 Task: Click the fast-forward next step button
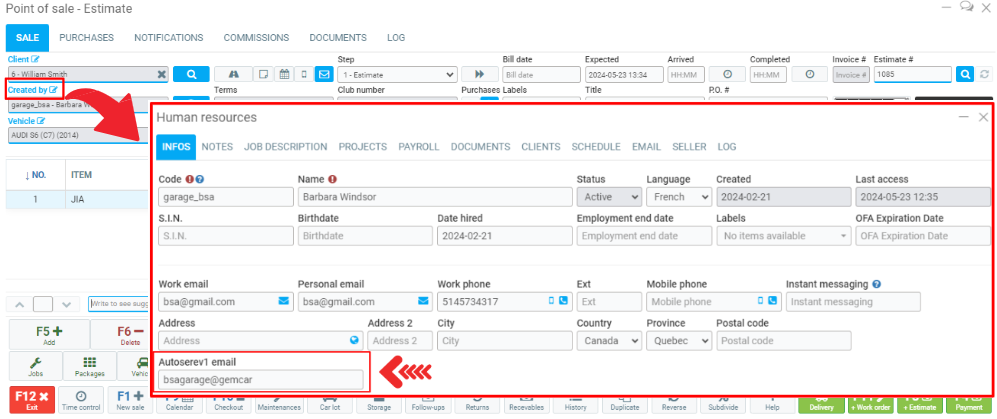click(479, 74)
